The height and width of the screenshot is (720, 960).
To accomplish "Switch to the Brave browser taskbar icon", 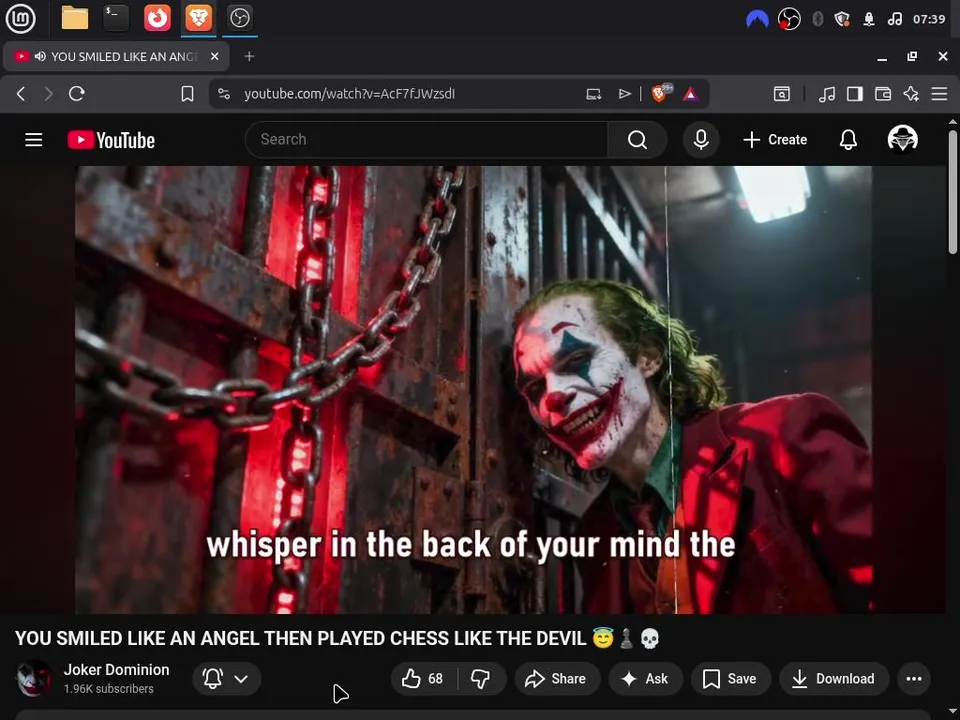I will (x=198, y=18).
